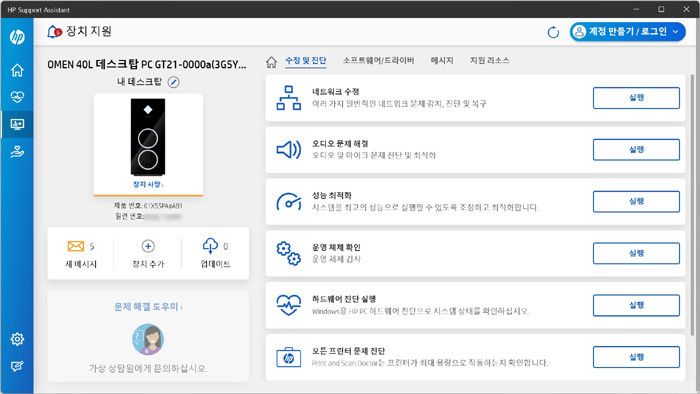Viewport: 700px width, 394px height.
Task: Click the 성능 최적화 title
Action: pyautogui.click(x=331, y=195)
